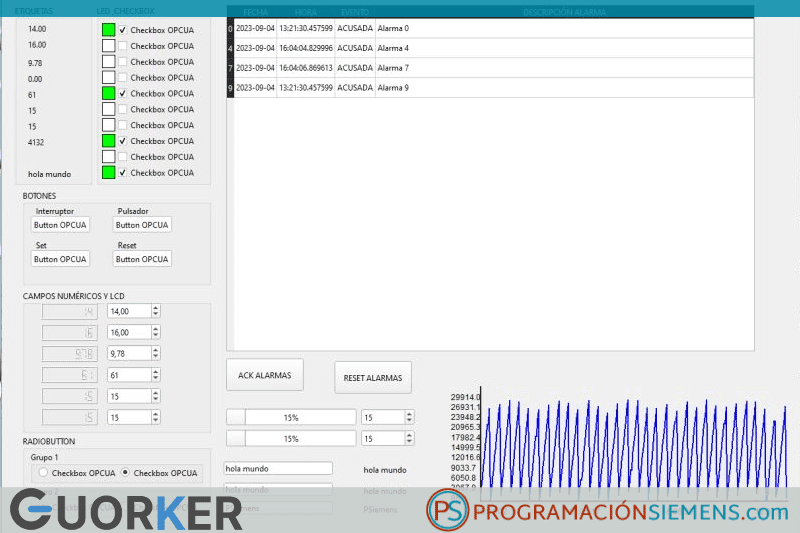Screen dimensions: 800x533
Task: Click the 9,78 spinbox stepper arrows
Action: pyautogui.click(x=156, y=353)
